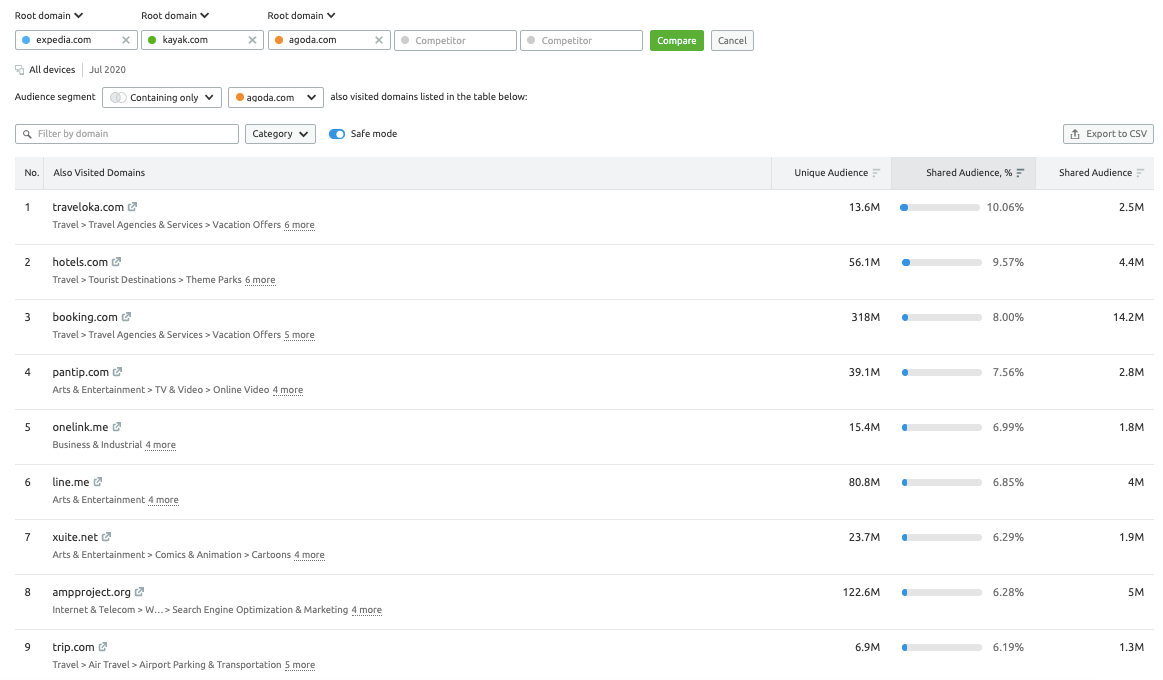The height and width of the screenshot is (680, 1163).
Task: Show 6 more categories for traveloka.com
Action: point(299,225)
